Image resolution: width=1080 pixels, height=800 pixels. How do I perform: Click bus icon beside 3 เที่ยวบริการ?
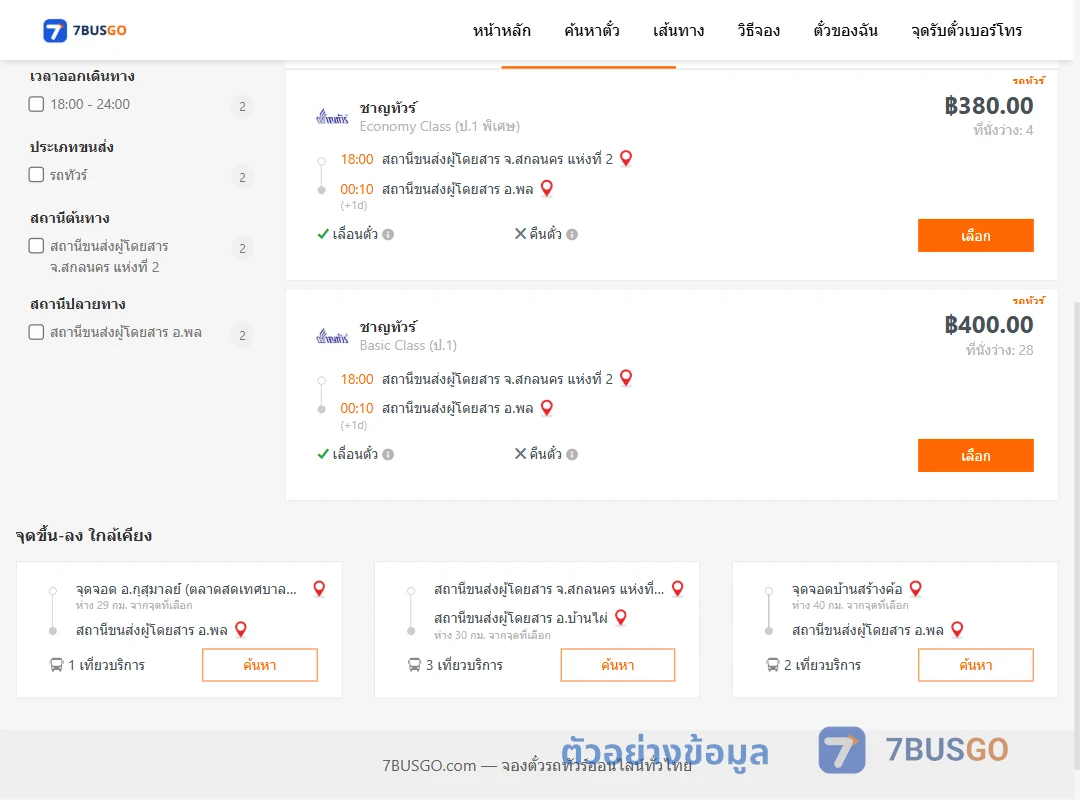pos(414,665)
